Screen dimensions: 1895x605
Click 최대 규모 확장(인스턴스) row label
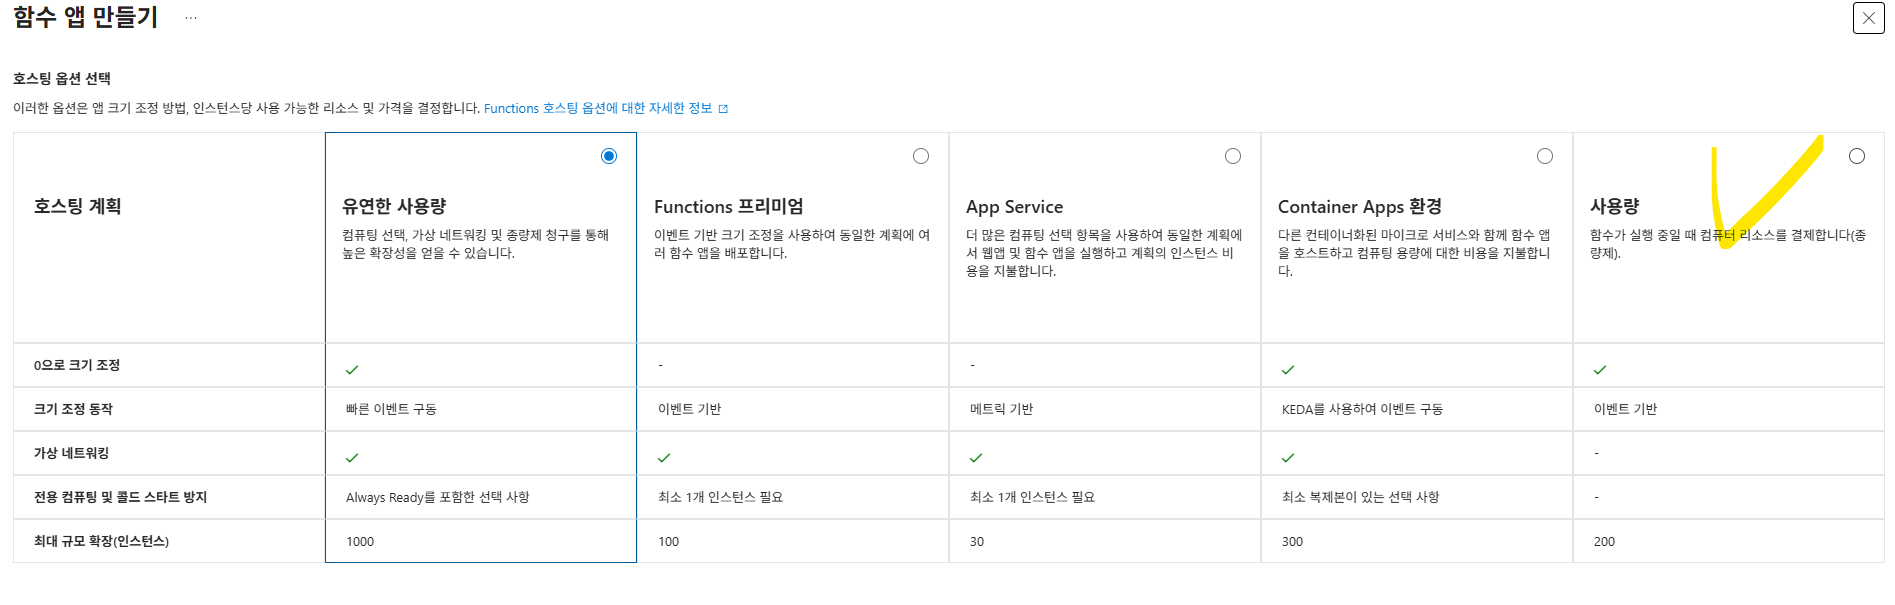coord(101,541)
